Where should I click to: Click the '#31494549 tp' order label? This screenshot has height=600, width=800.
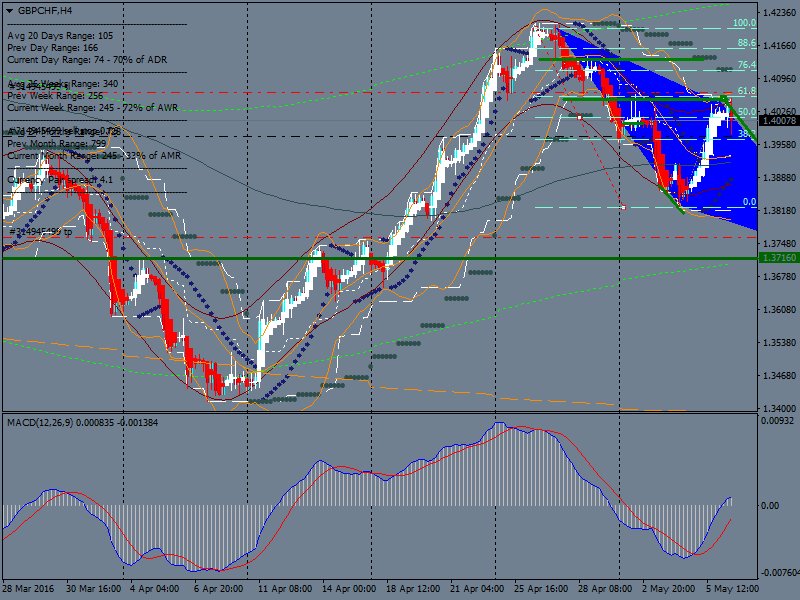(41, 232)
